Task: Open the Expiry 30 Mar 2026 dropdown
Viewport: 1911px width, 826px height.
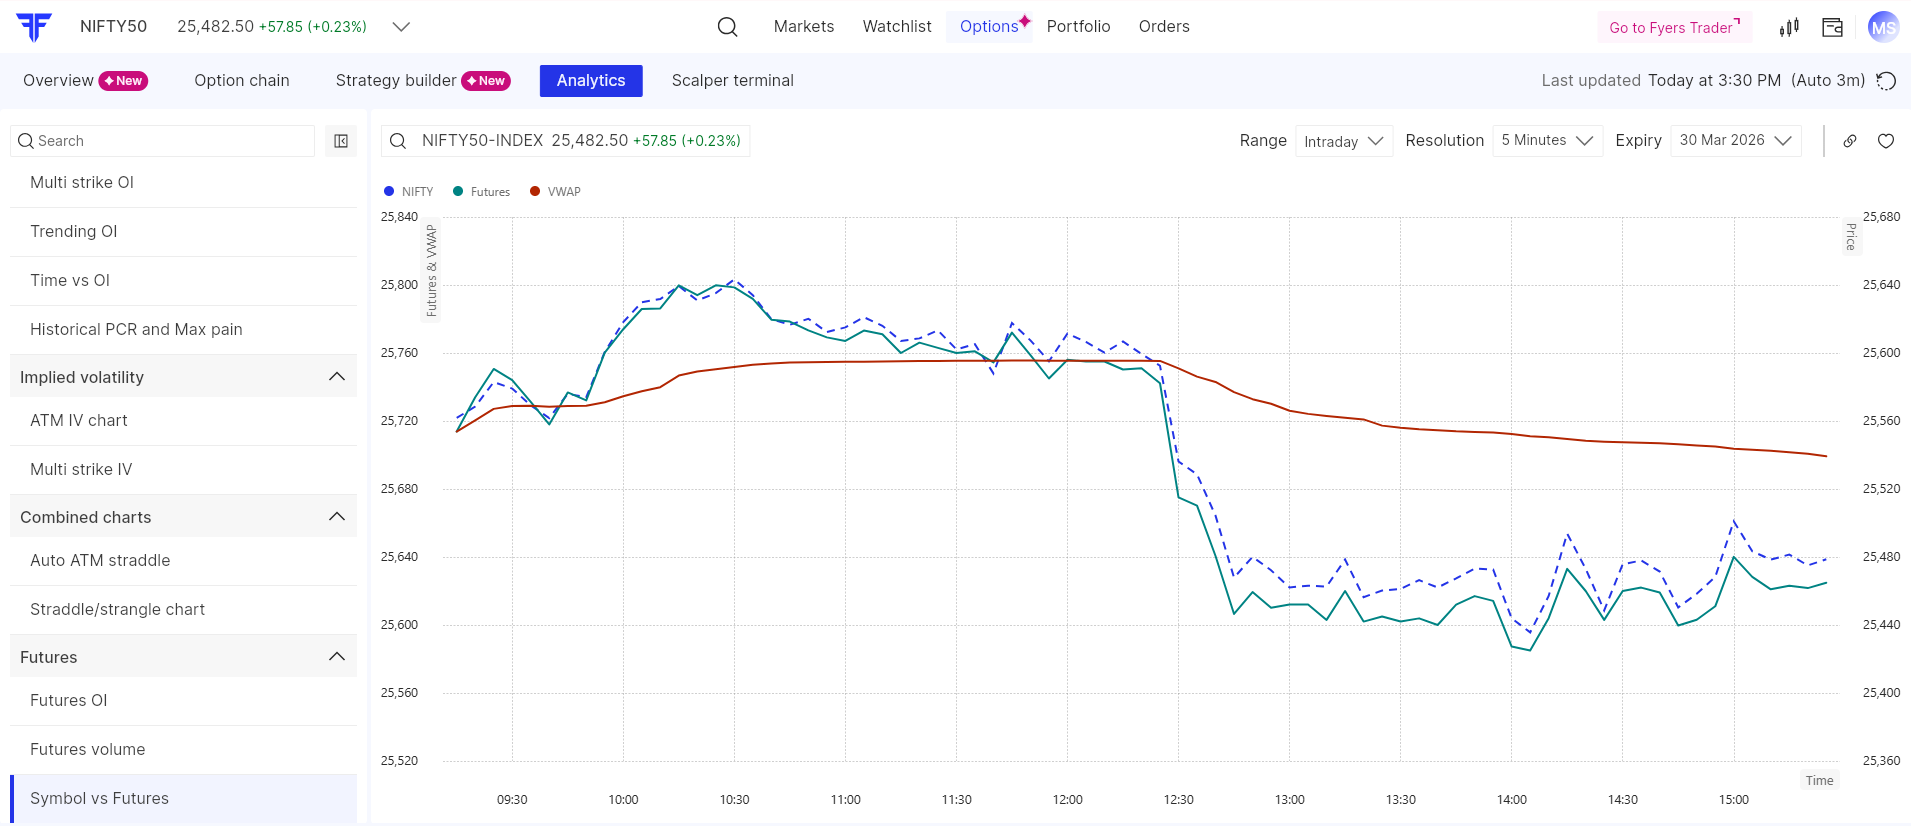Action: [1735, 141]
